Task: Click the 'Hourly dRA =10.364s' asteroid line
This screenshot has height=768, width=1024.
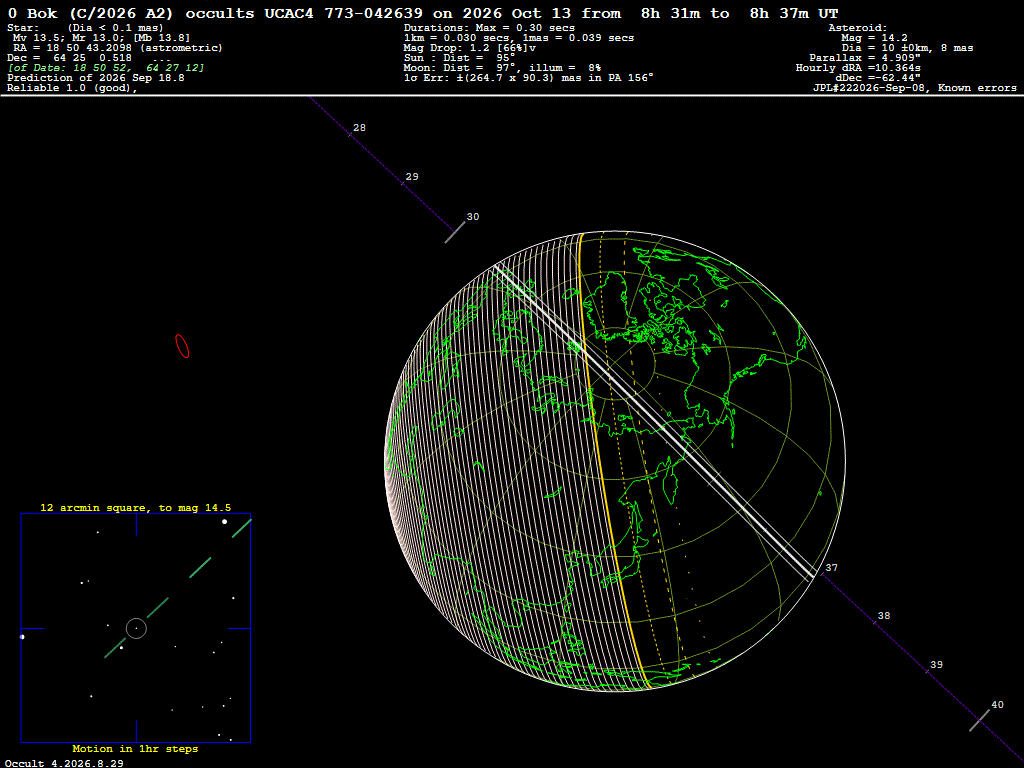Action: tap(858, 67)
